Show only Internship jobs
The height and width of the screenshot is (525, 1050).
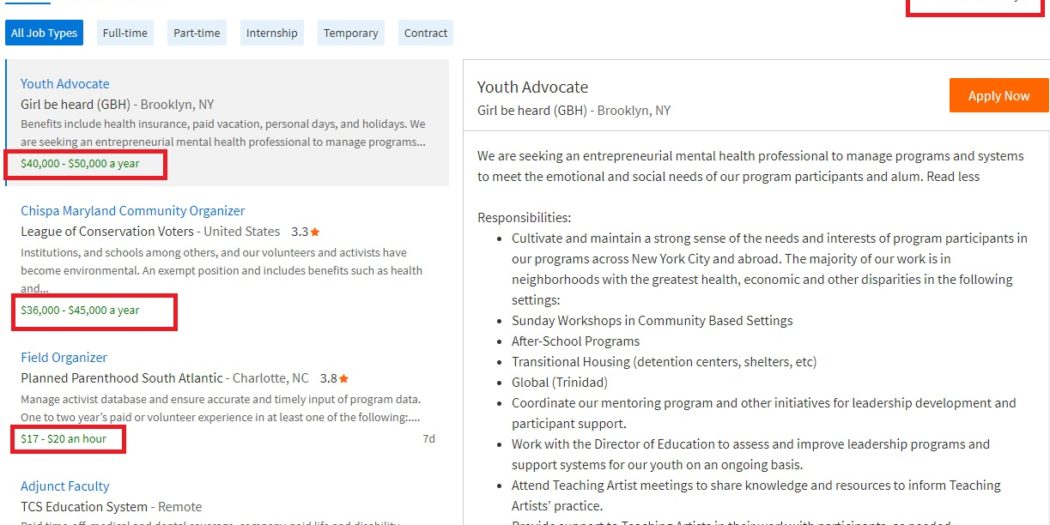(x=272, y=33)
